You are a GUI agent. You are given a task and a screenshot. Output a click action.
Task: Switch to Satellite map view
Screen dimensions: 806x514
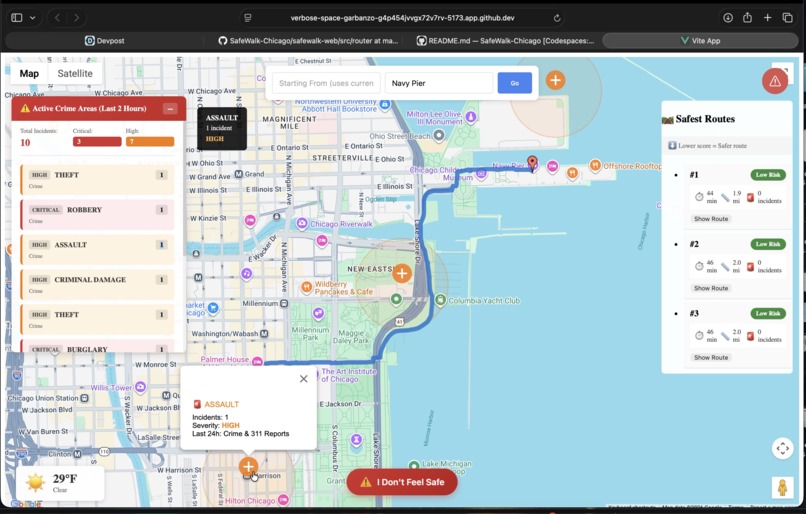point(75,74)
